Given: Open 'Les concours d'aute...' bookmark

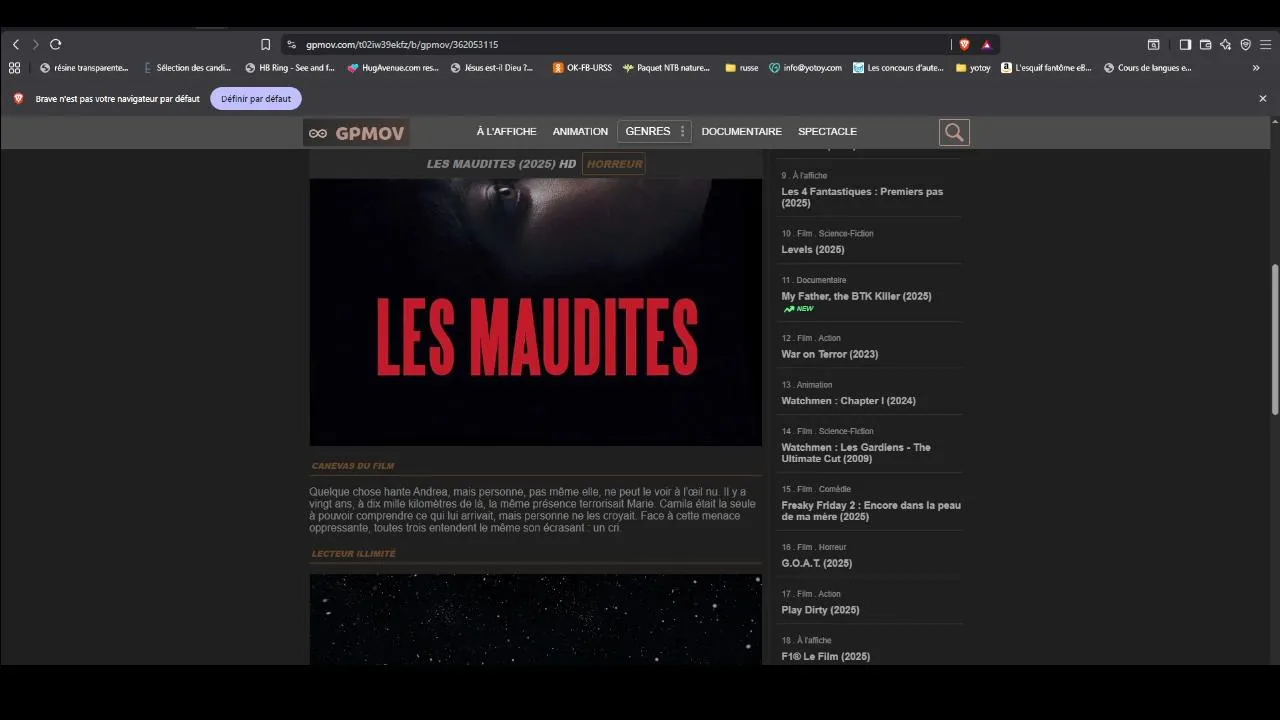Looking at the screenshot, I should click(x=898, y=68).
